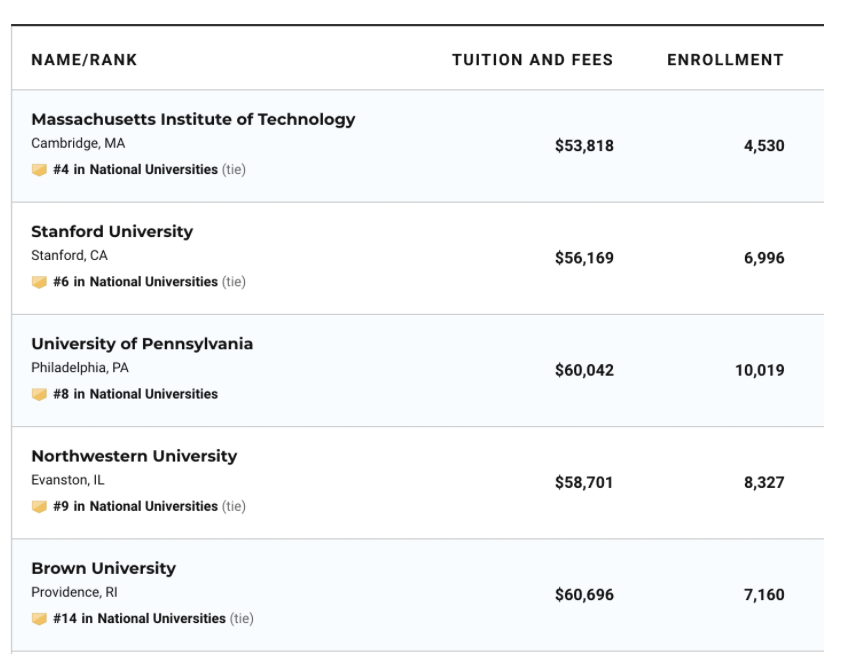The image size is (844, 664).
Task: Open Penn's '#8 in National Universities' ranking
Action: 135,394
